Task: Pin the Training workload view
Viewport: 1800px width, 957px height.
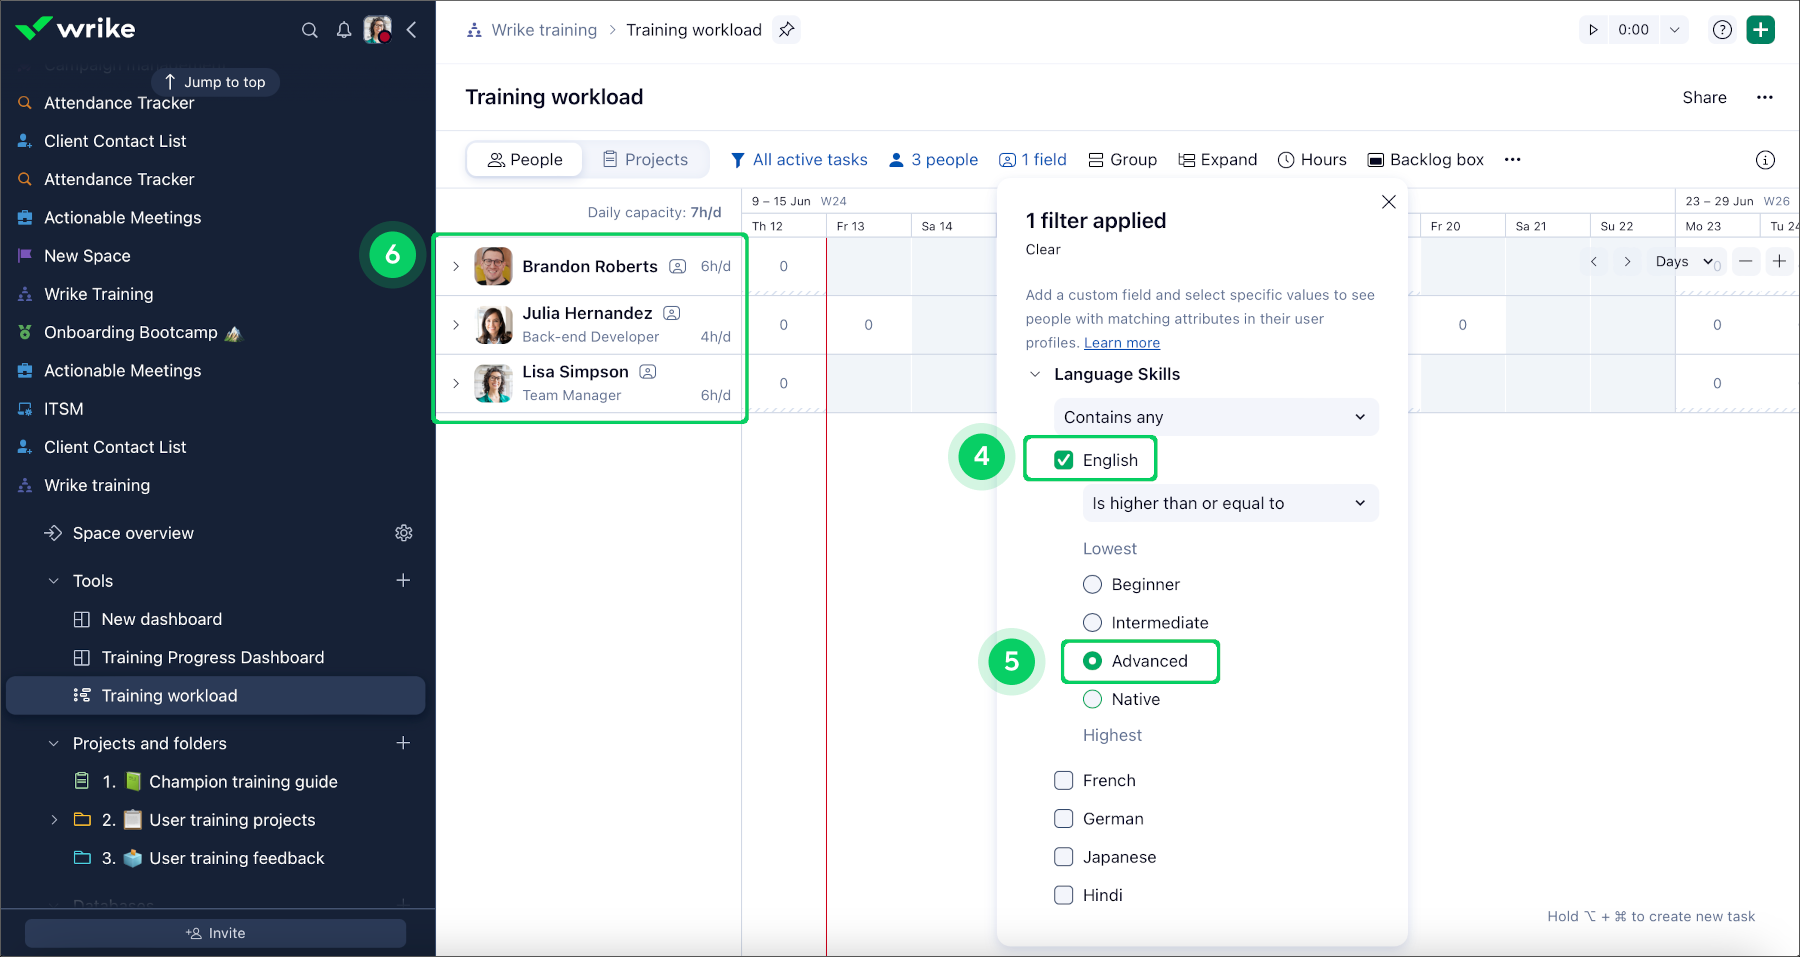Action: point(787,30)
